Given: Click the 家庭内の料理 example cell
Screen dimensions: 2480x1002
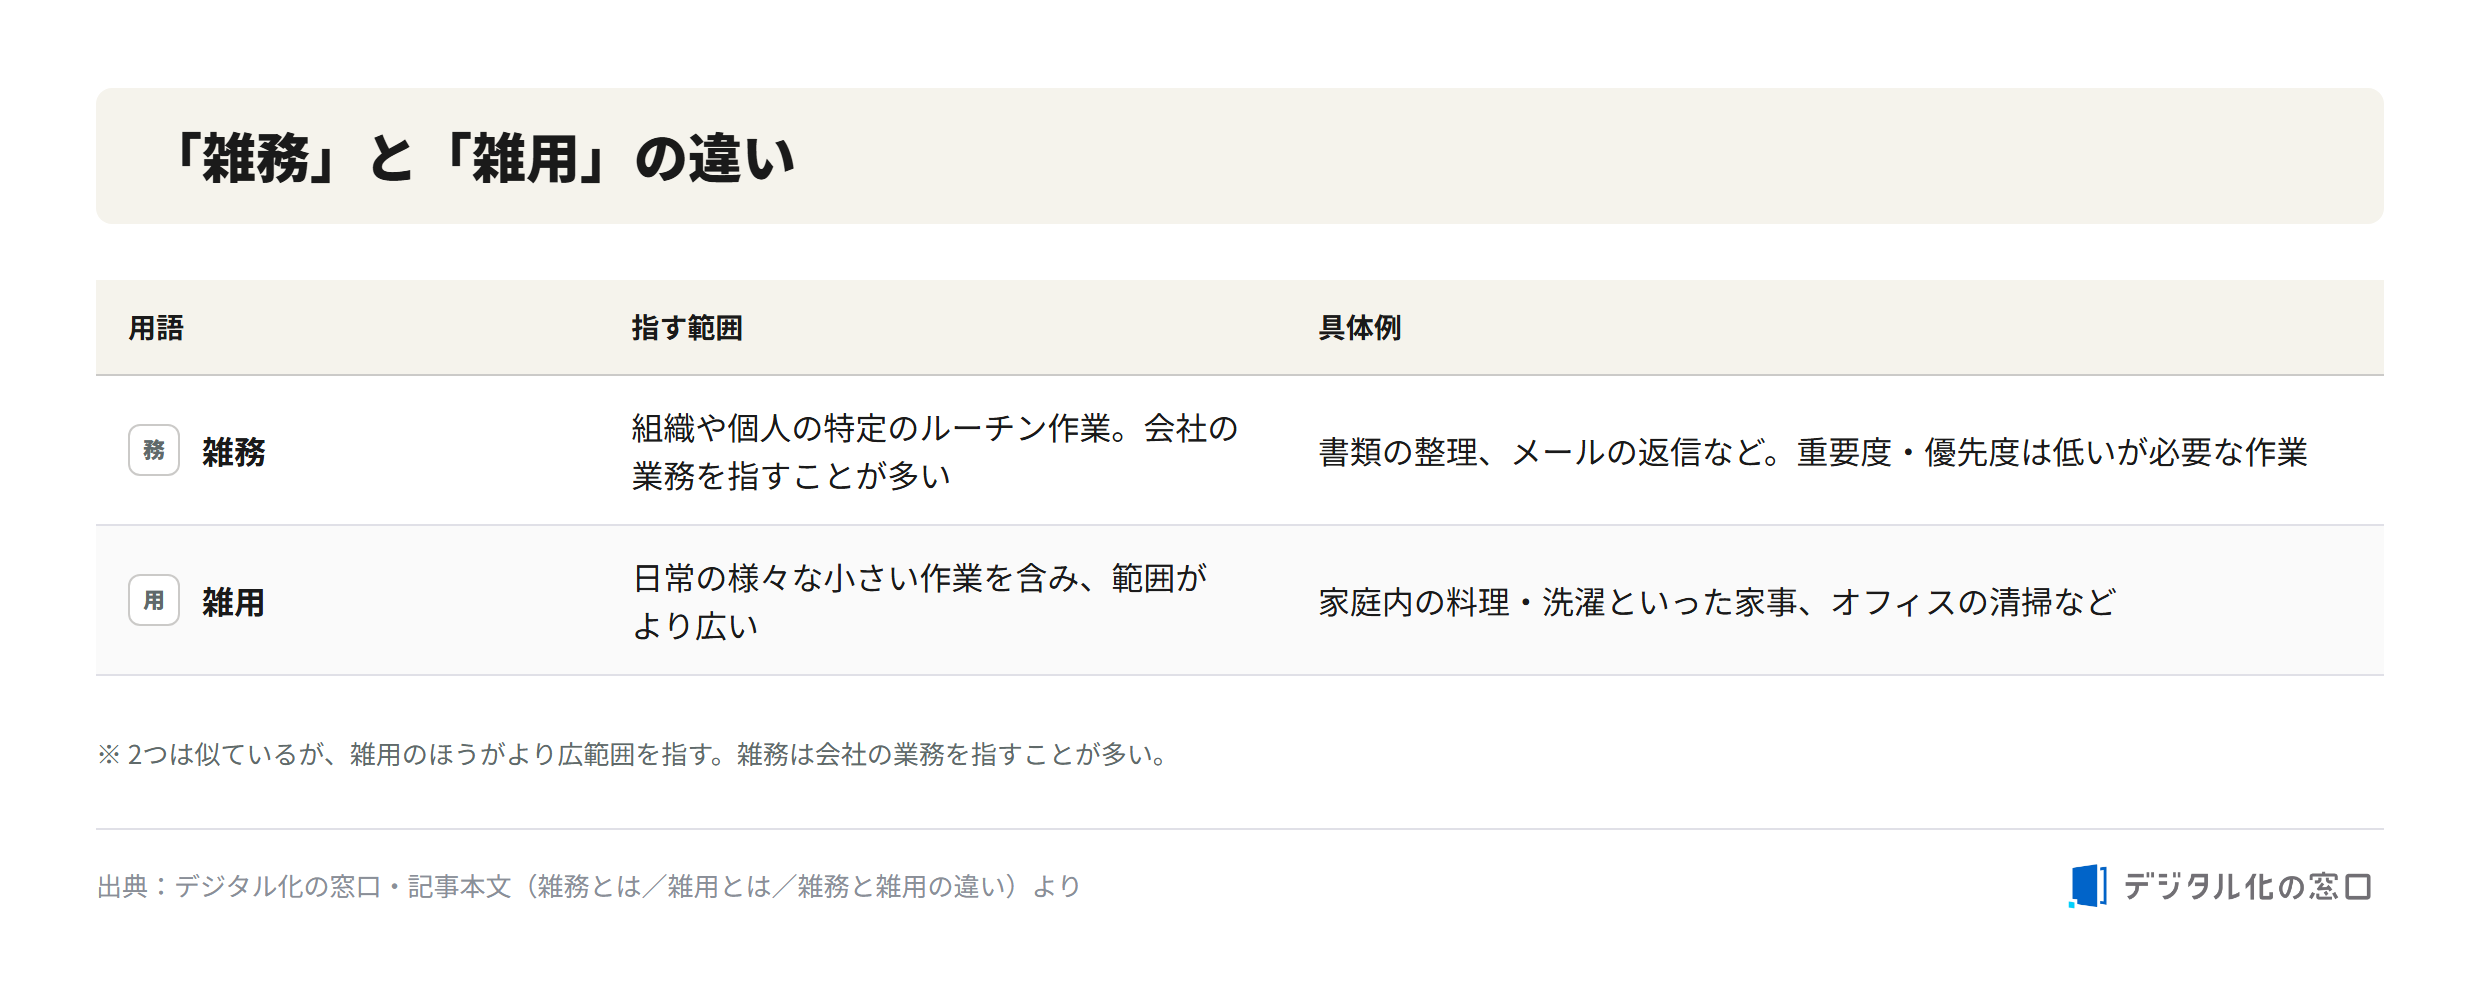Looking at the screenshot, I should click(x=1717, y=602).
